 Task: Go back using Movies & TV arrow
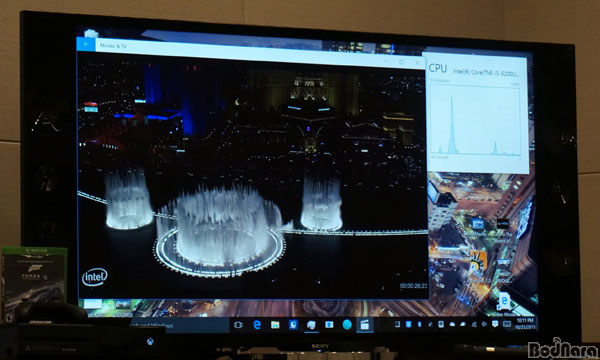(86, 44)
